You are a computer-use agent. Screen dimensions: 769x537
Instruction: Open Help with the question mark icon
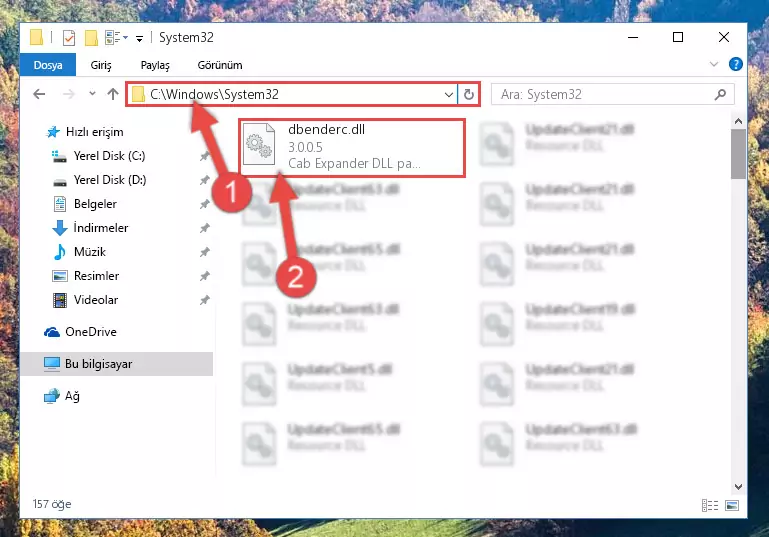(736, 64)
